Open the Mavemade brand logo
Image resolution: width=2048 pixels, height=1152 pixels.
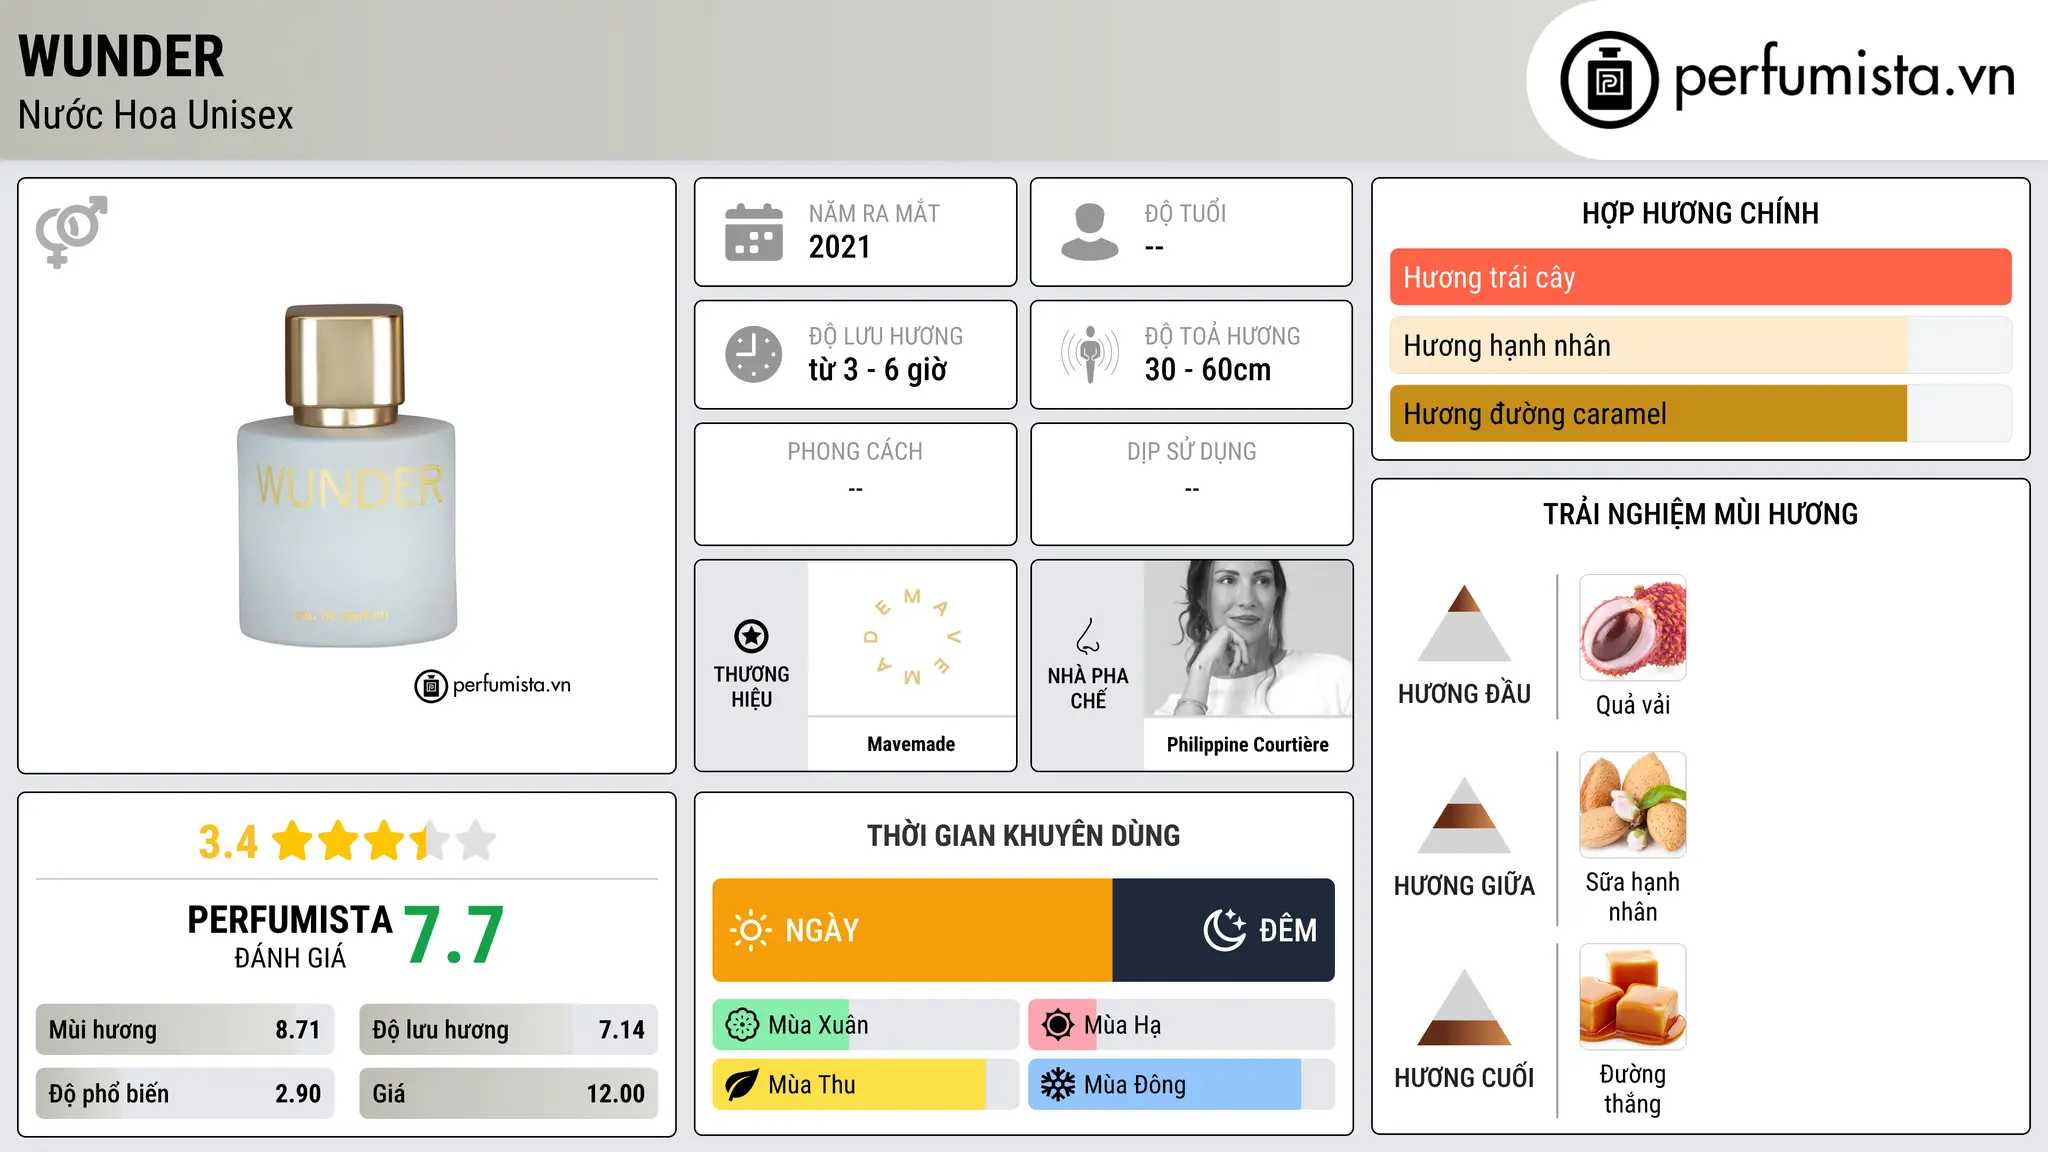[x=912, y=638]
